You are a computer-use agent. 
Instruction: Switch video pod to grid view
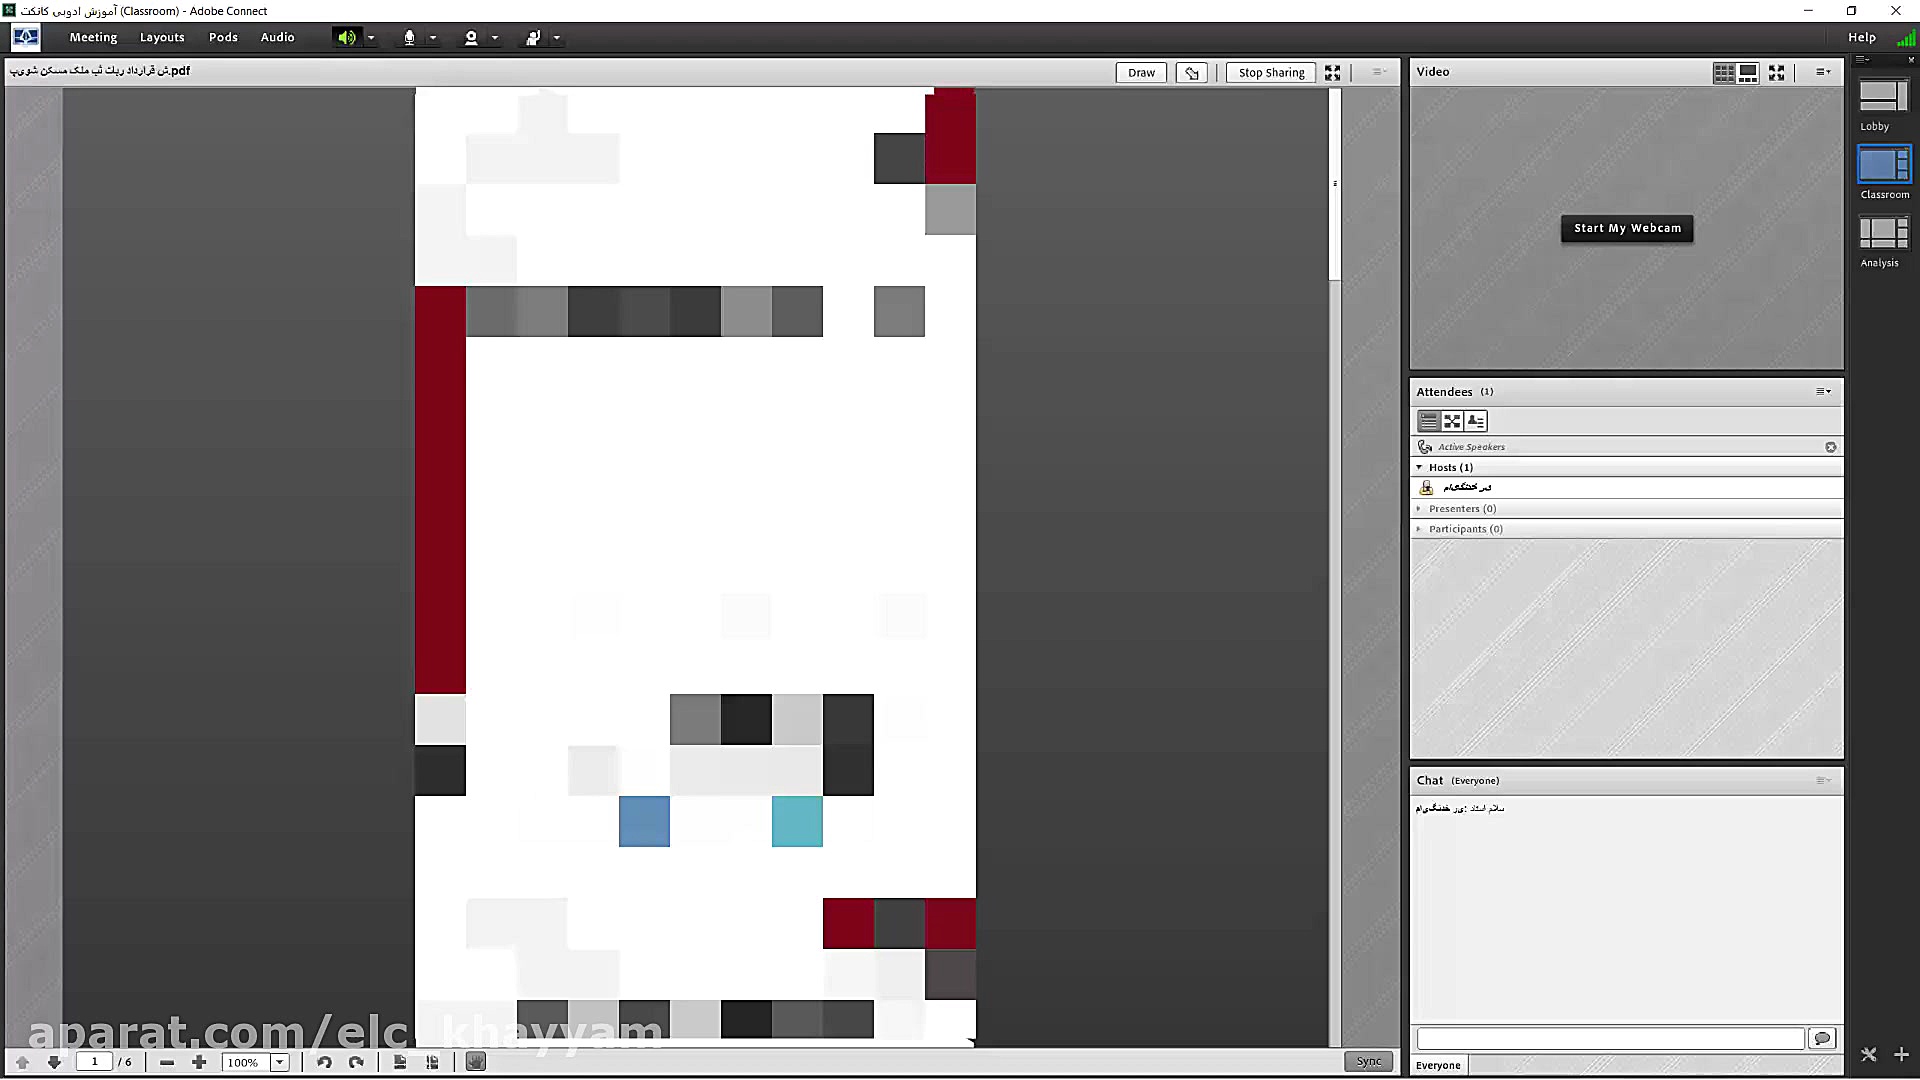(x=1724, y=72)
